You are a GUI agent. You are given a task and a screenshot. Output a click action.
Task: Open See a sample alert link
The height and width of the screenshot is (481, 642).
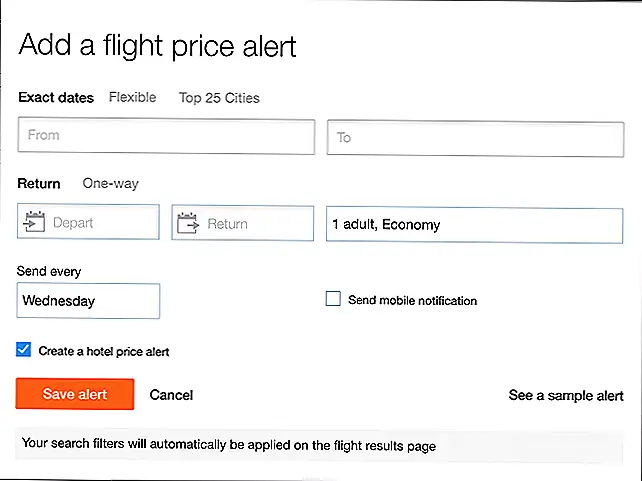coord(566,395)
